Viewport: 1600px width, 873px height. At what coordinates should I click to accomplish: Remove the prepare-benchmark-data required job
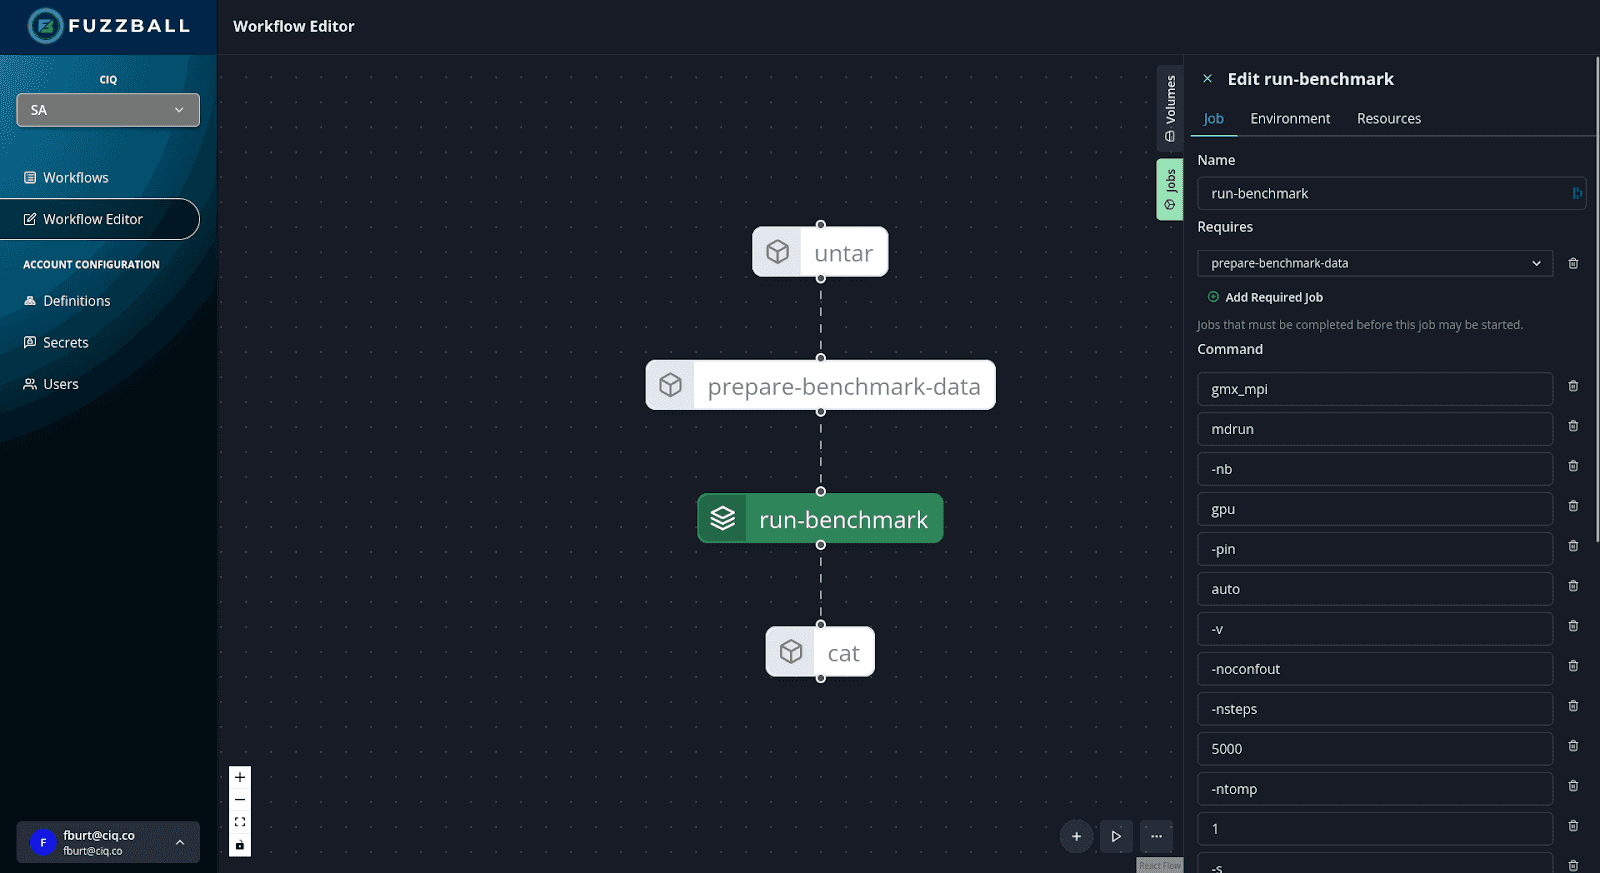point(1573,264)
